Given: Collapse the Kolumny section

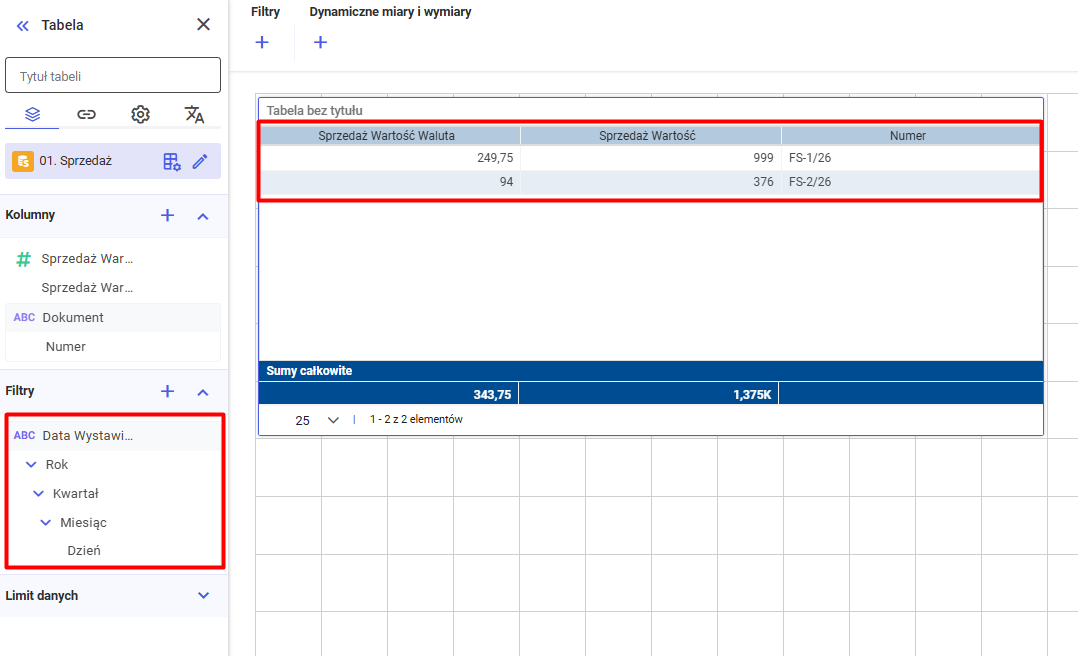Looking at the screenshot, I should pyautogui.click(x=203, y=215).
